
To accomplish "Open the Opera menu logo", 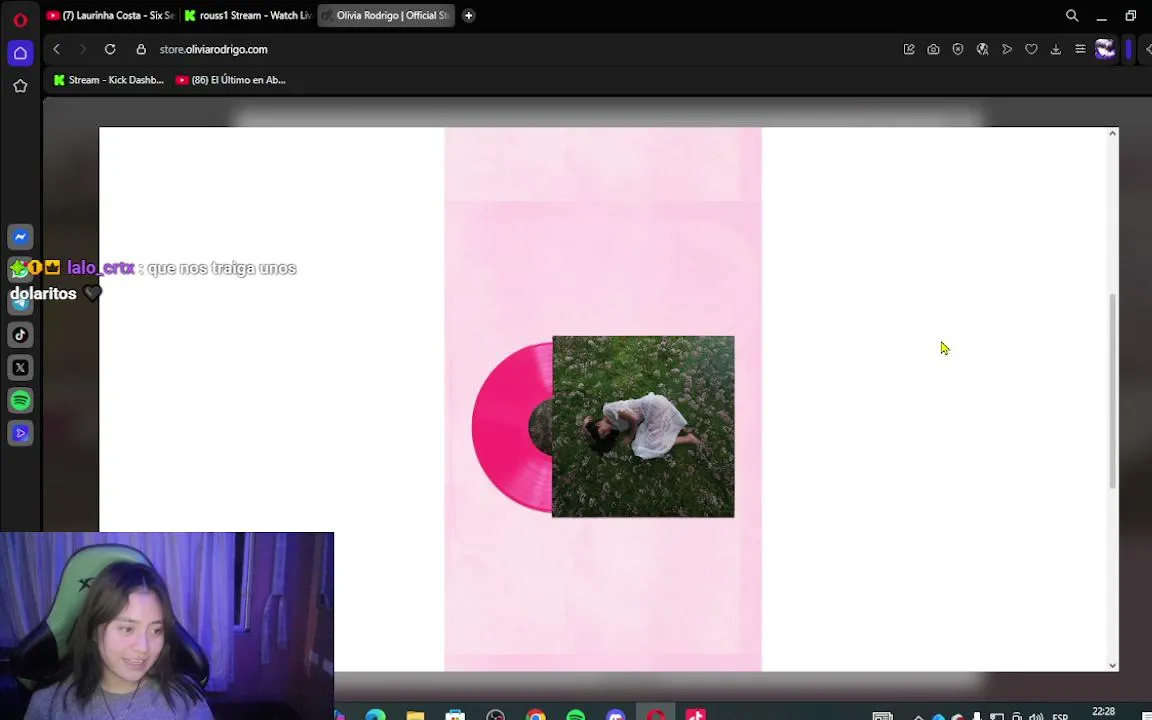I will [x=20, y=20].
